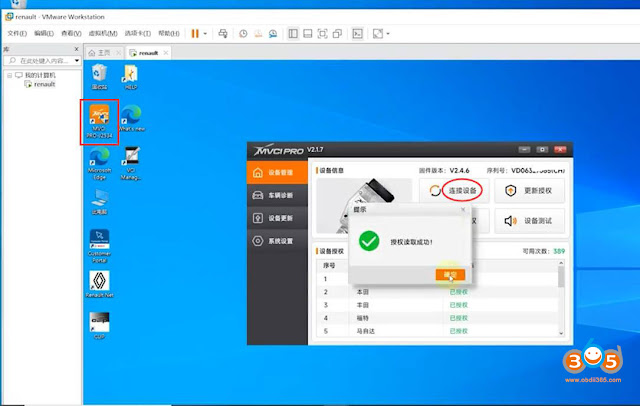The height and width of the screenshot is (406, 640).
Task: Select renault VM in the library tree
Action: pyautogui.click(x=44, y=84)
